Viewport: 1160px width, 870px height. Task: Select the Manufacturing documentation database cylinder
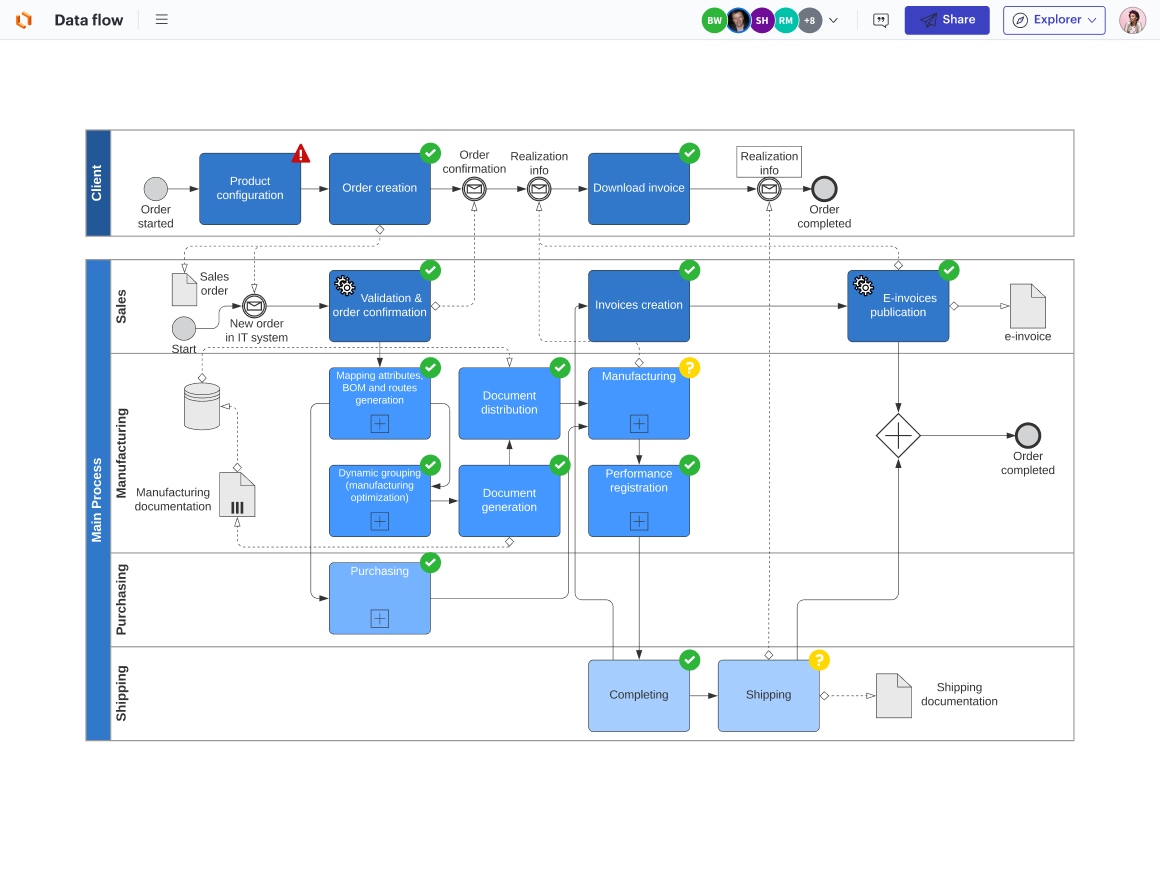tap(203, 403)
